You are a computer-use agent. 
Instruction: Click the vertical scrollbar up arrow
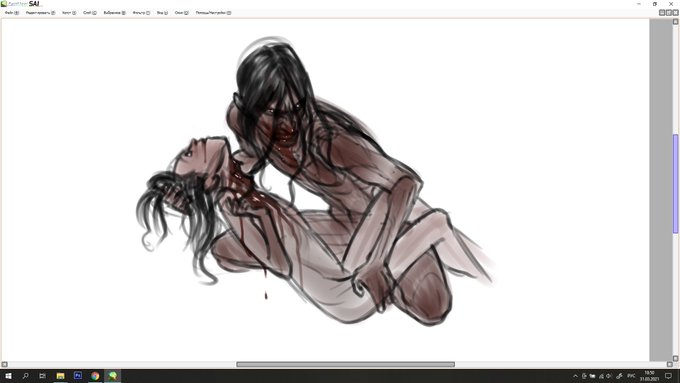(675, 22)
